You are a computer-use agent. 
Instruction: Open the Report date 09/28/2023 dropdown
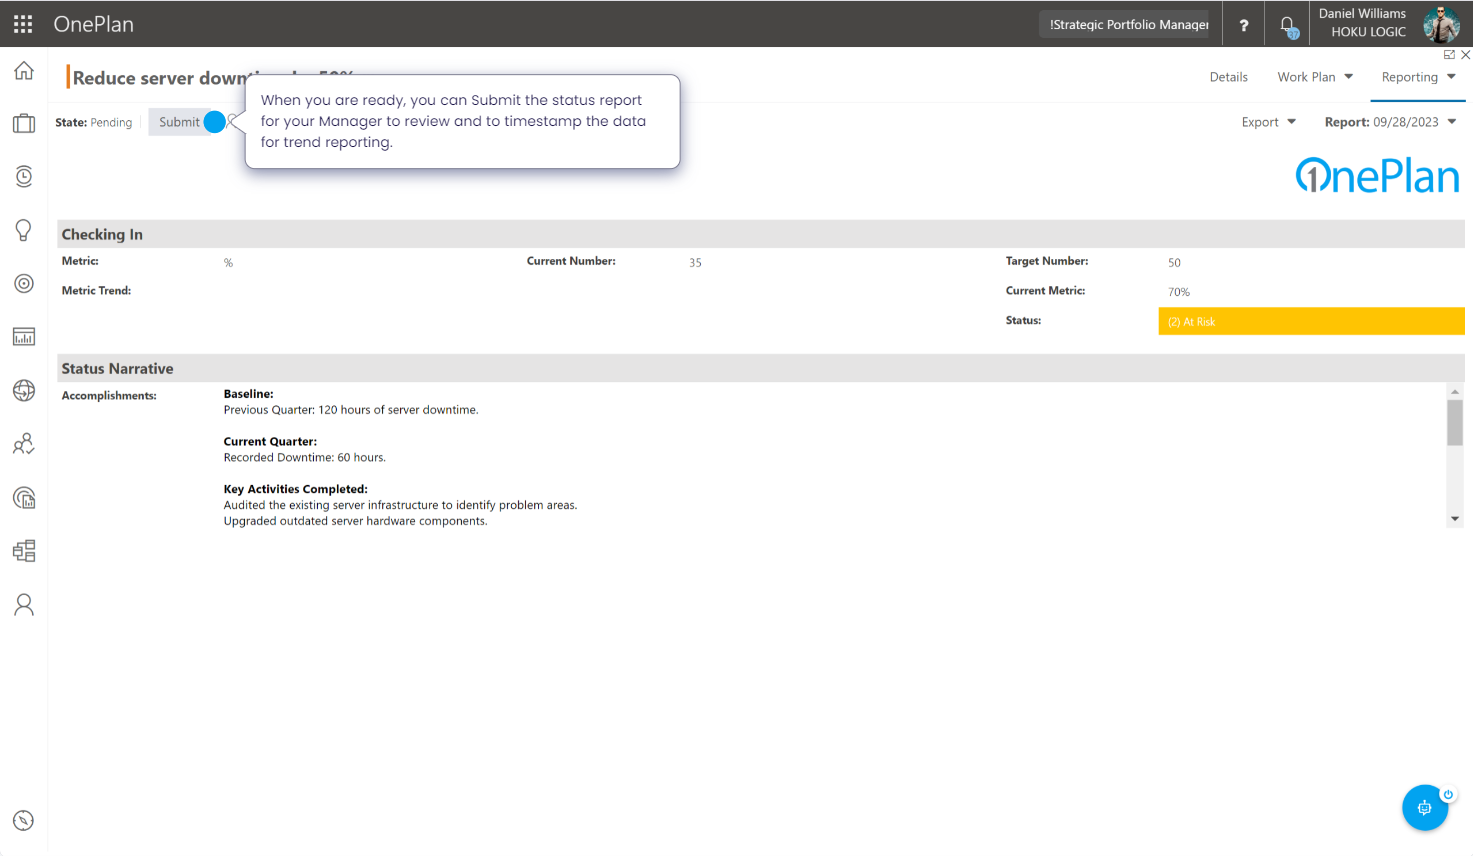[1390, 122]
